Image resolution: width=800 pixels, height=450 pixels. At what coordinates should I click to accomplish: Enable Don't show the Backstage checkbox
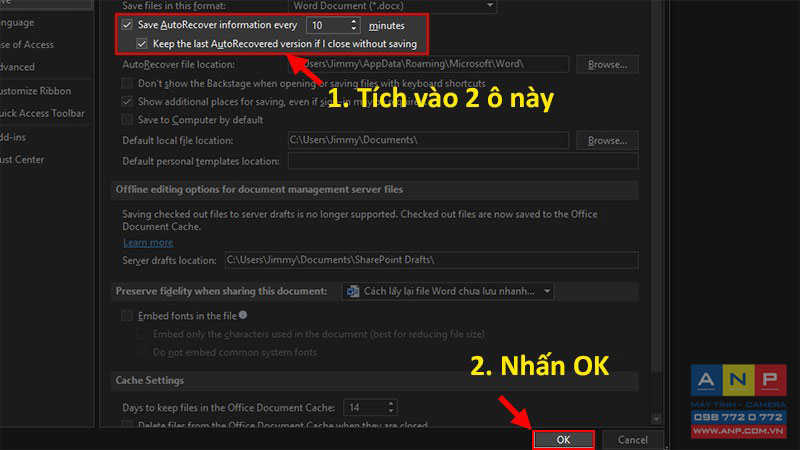point(127,83)
